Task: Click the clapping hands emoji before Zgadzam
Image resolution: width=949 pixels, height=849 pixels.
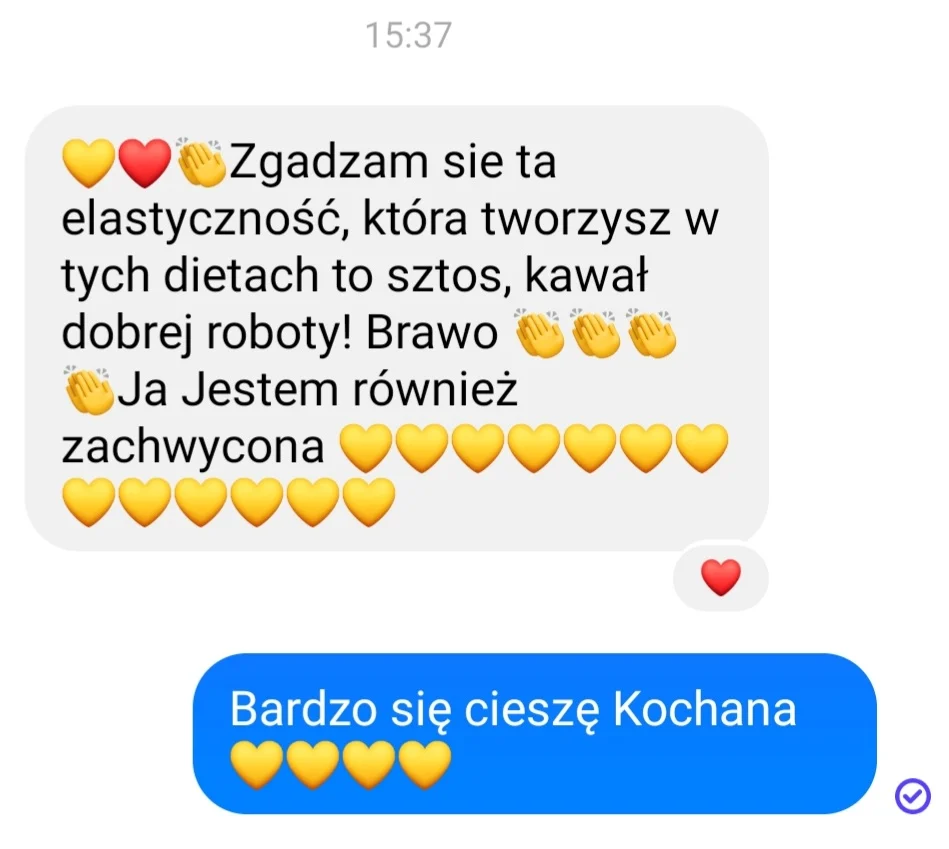Action: pyautogui.click(x=201, y=162)
